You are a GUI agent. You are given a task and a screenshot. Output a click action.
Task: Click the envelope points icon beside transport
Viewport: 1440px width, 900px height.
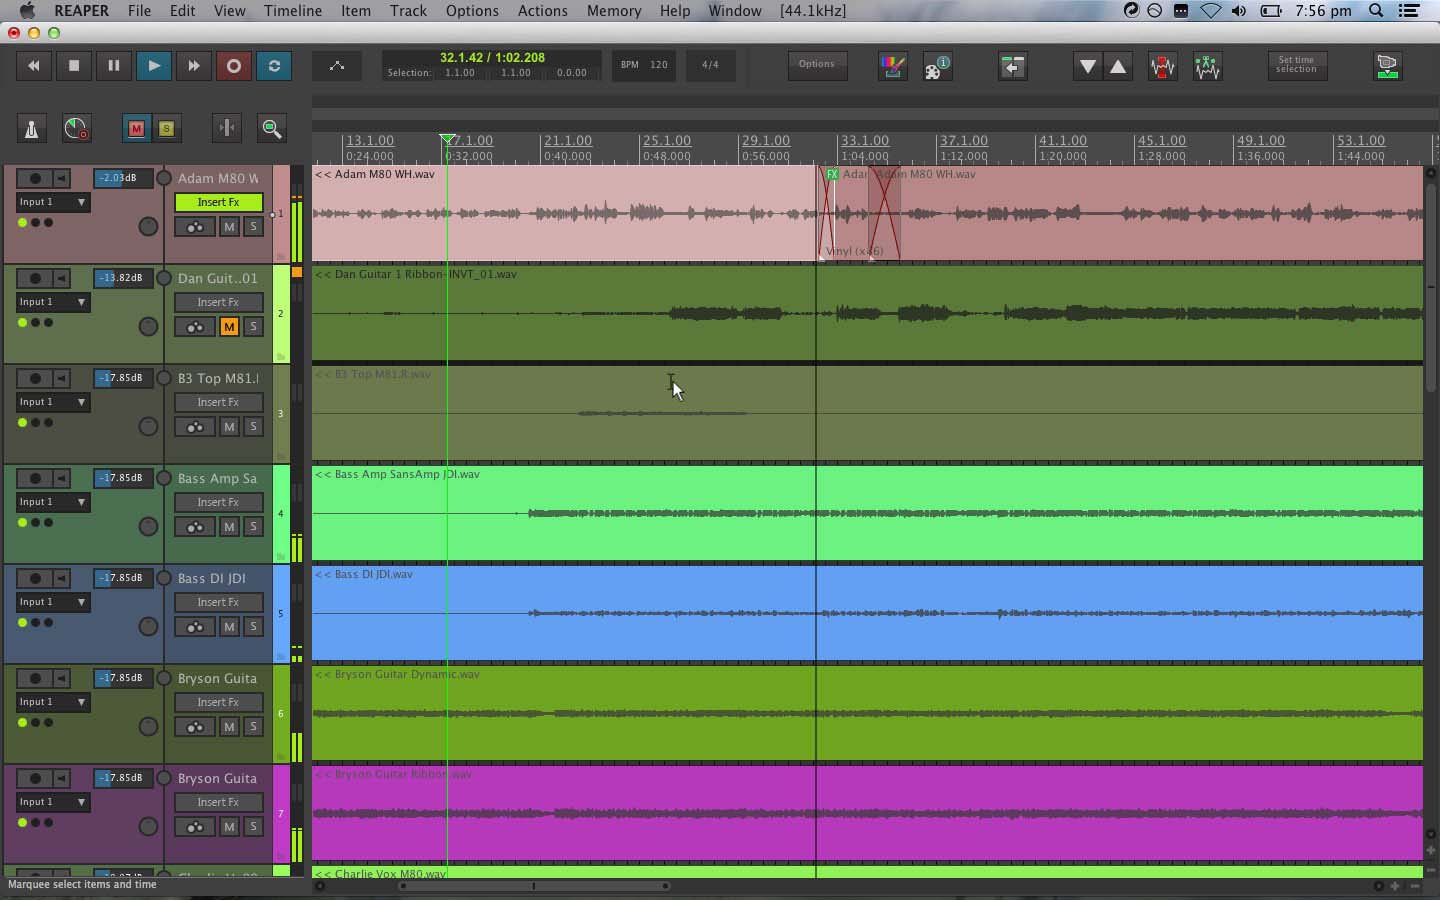pos(337,66)
